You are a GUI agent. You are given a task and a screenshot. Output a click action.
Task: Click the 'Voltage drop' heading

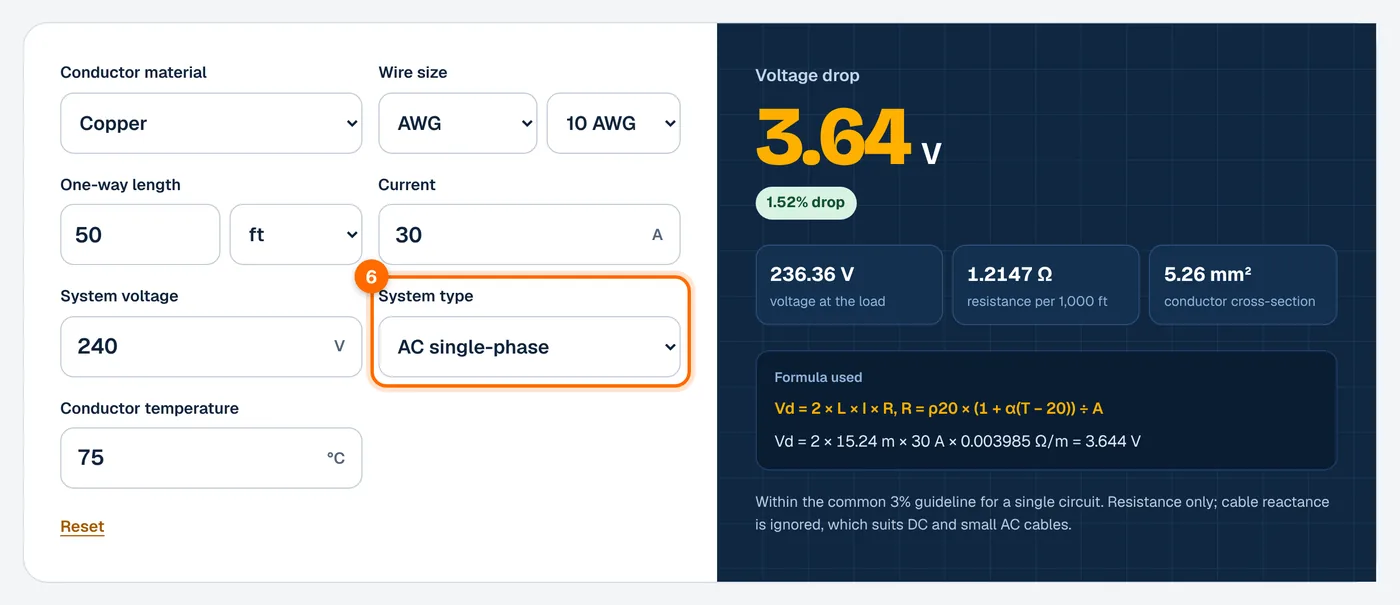point(807,75)
